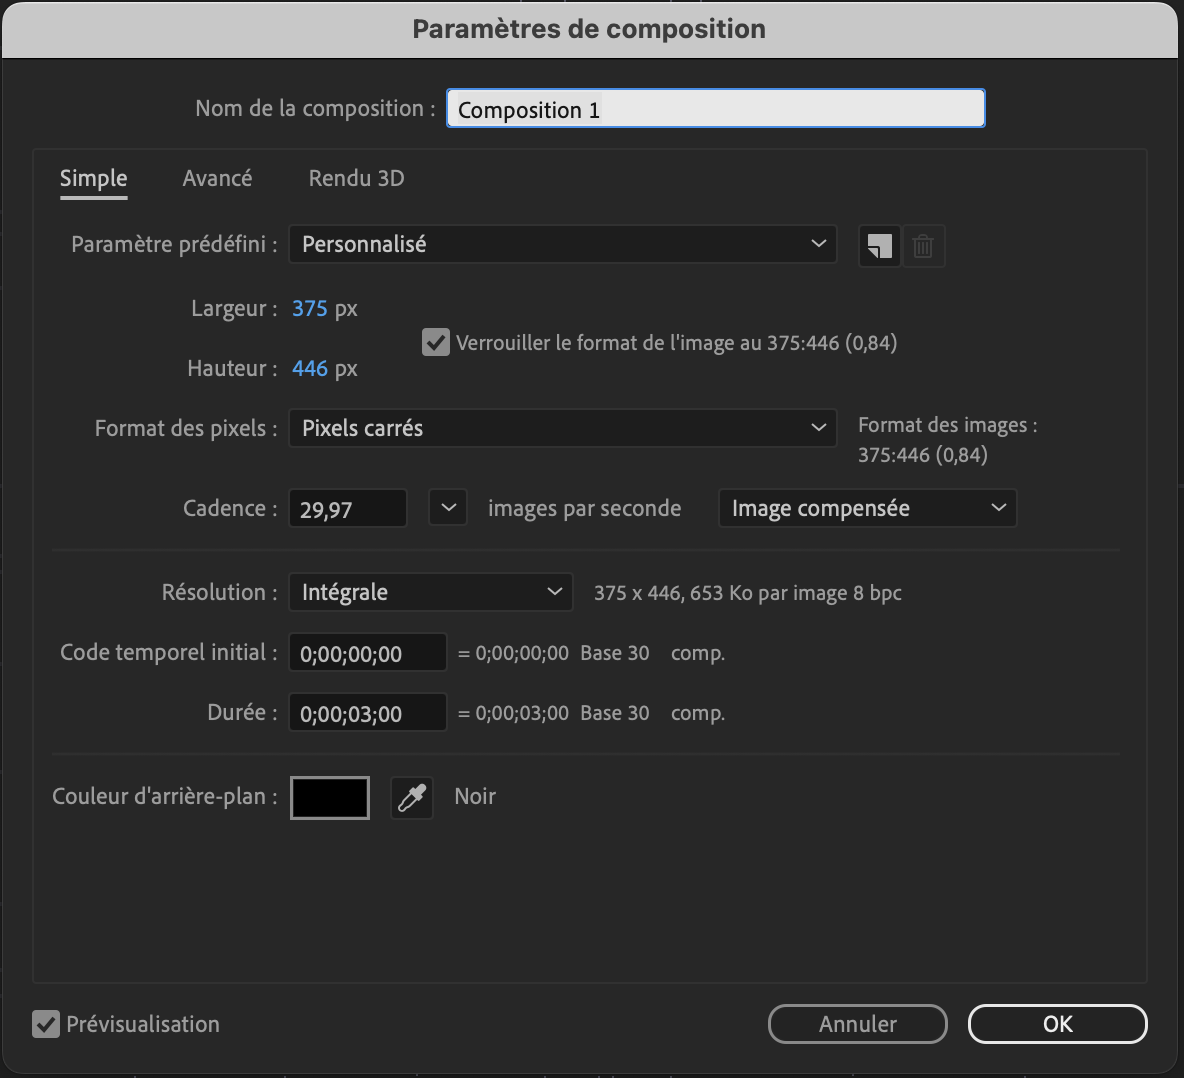Click the images par seconde label
The width and height of the screenshot is (1184, 1078).
[584, 509]
